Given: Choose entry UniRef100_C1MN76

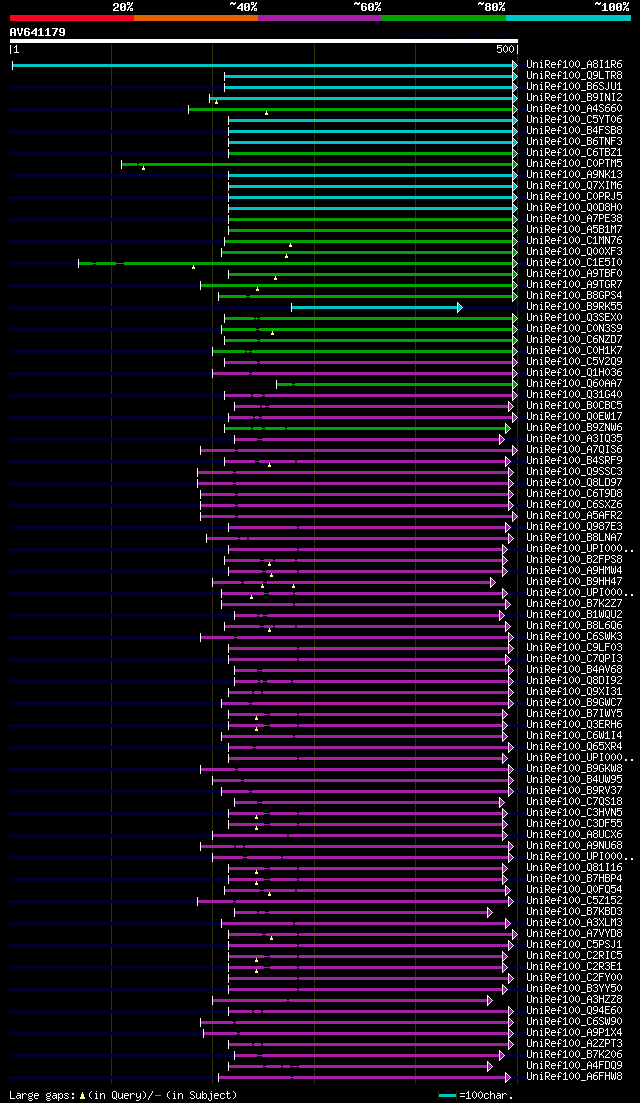Looking at the screenshot, I should pyautogui.click(x=574, y=241).
